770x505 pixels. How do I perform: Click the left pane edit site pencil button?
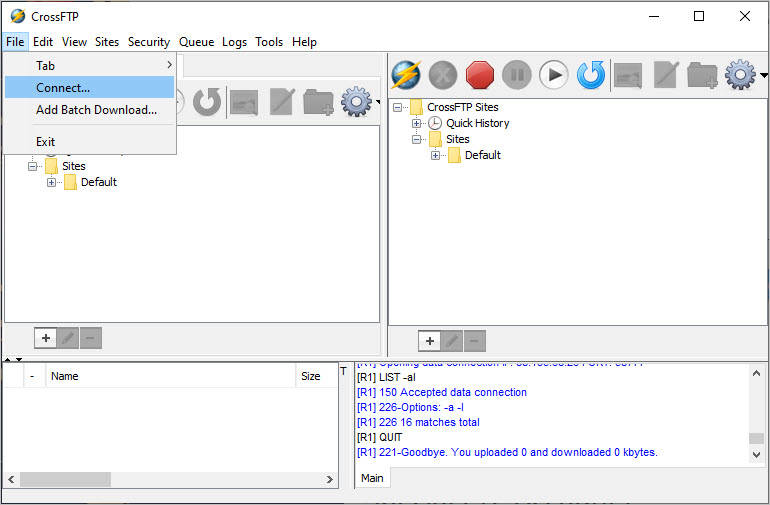68,338
